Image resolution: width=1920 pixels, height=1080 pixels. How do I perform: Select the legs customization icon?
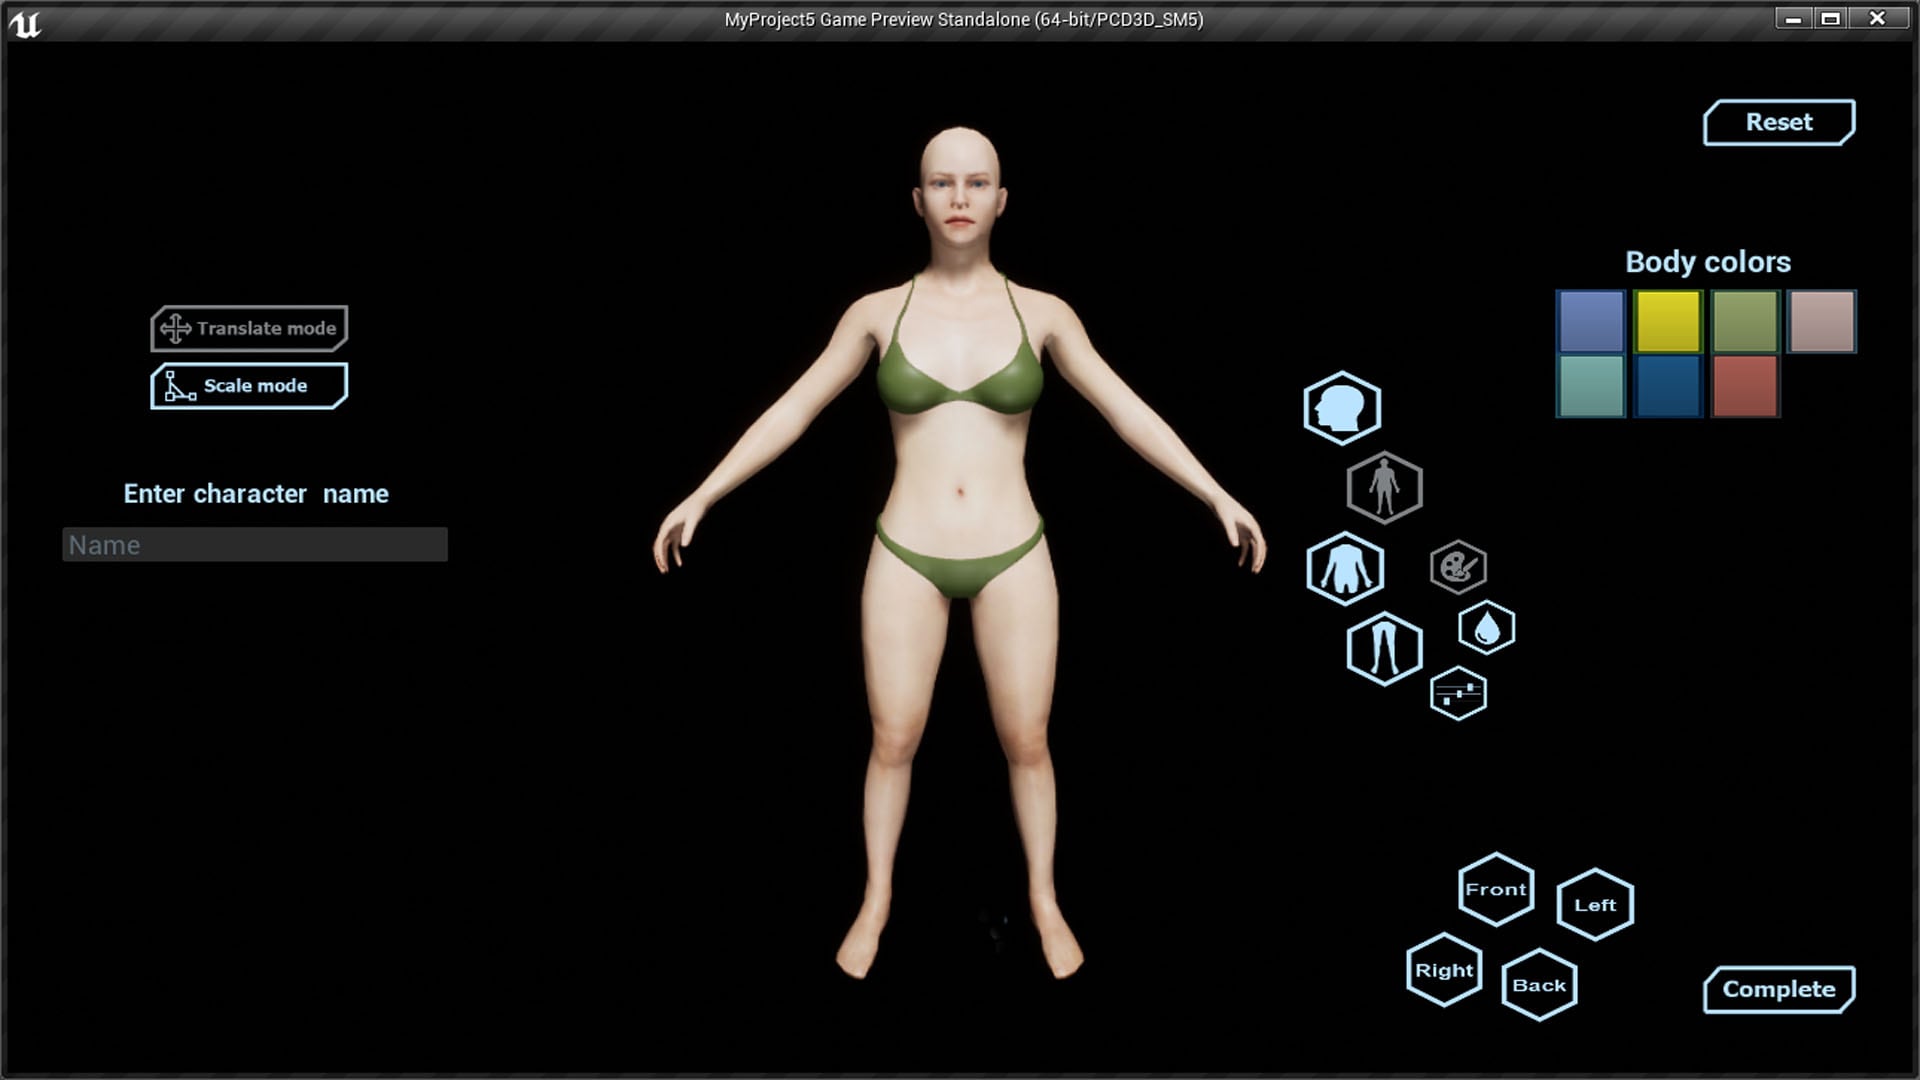coord(1383,649)
